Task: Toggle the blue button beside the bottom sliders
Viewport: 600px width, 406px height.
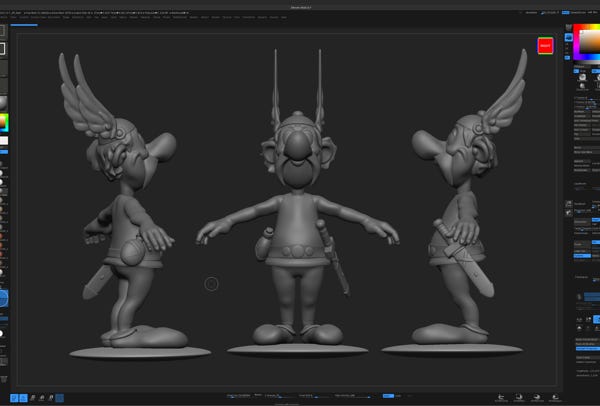Action: pos(388,396)
